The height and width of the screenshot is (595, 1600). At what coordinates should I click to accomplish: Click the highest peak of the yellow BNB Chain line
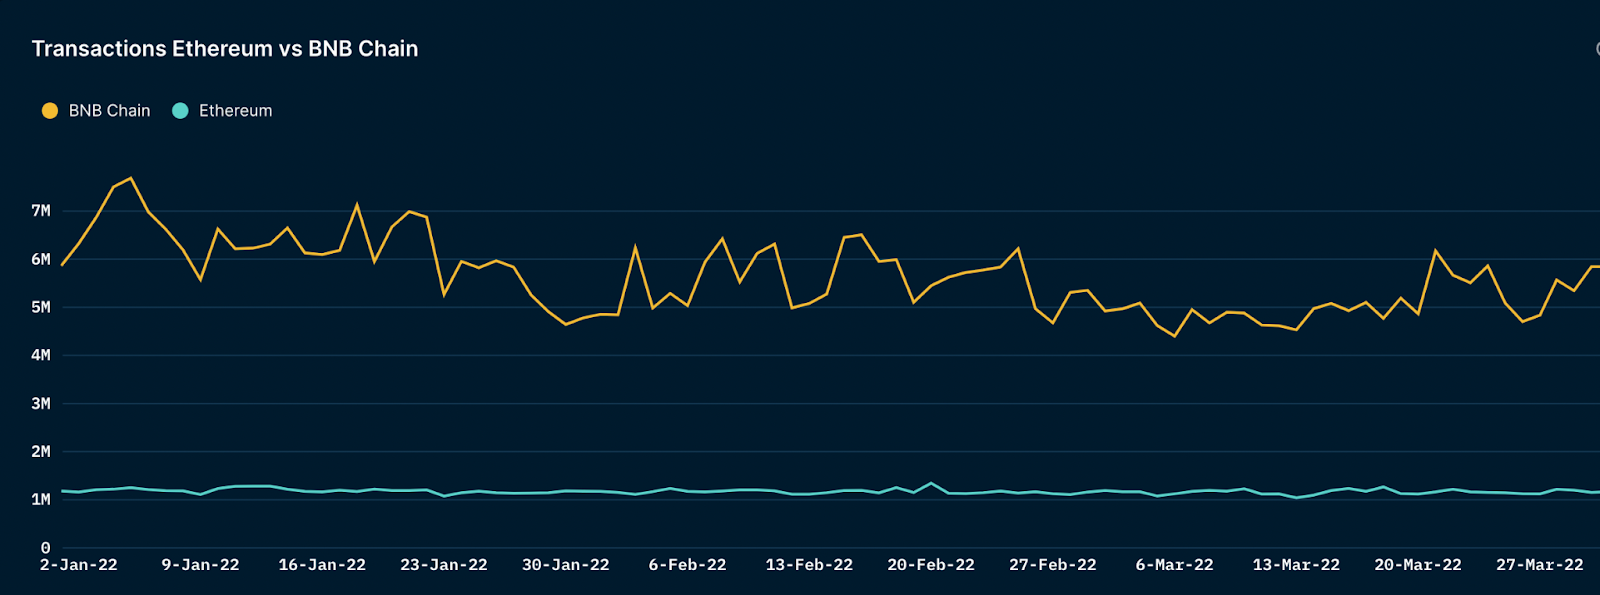click(x=131, y=179)
